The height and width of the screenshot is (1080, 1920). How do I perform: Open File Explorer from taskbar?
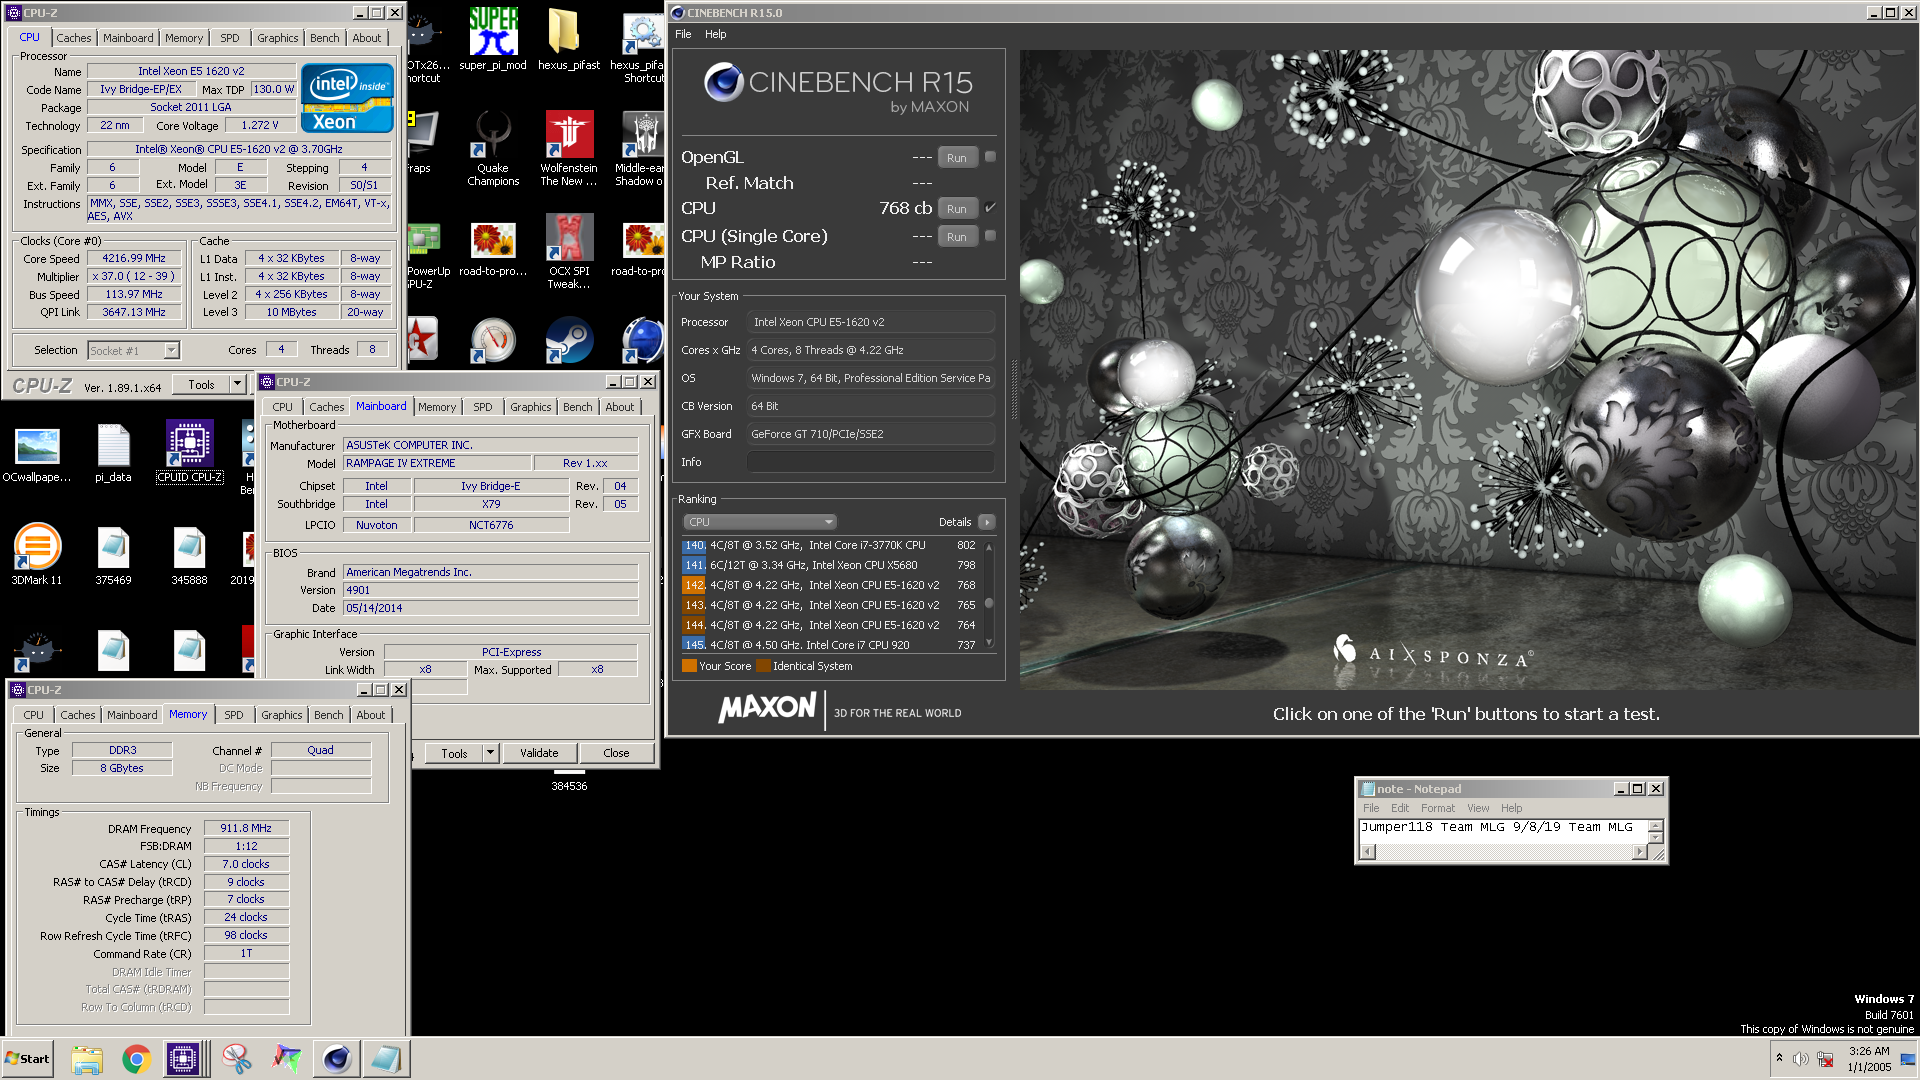(x=87, y=1059)
